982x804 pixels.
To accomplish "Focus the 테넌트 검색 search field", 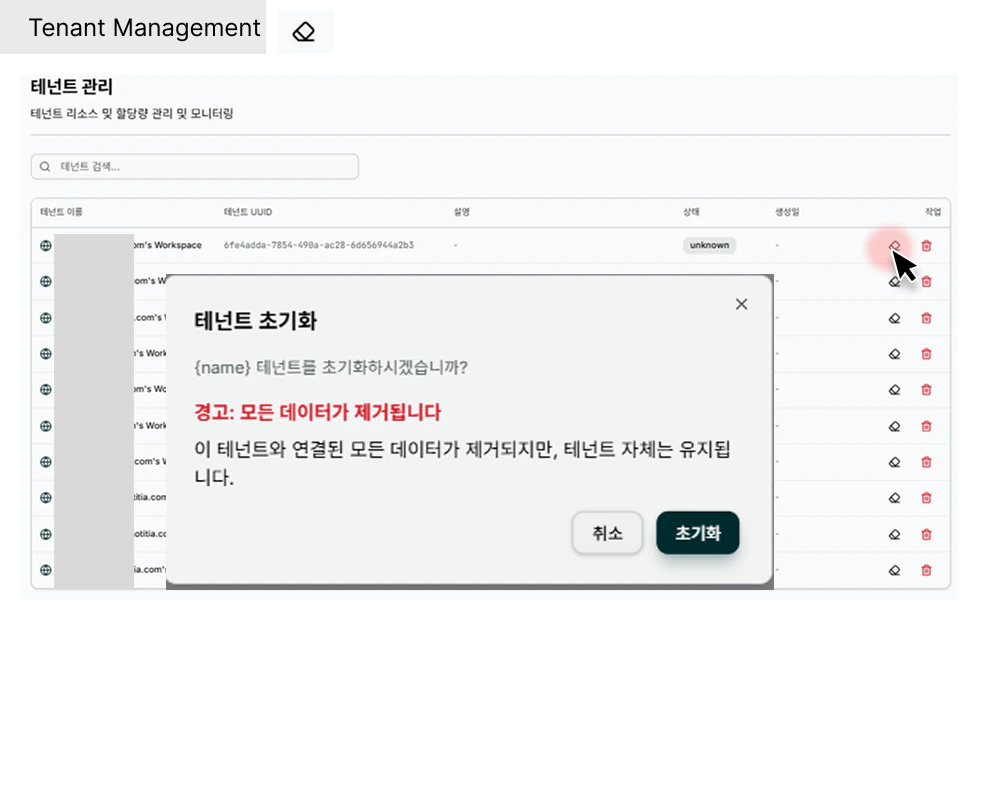I will (195, 166).
